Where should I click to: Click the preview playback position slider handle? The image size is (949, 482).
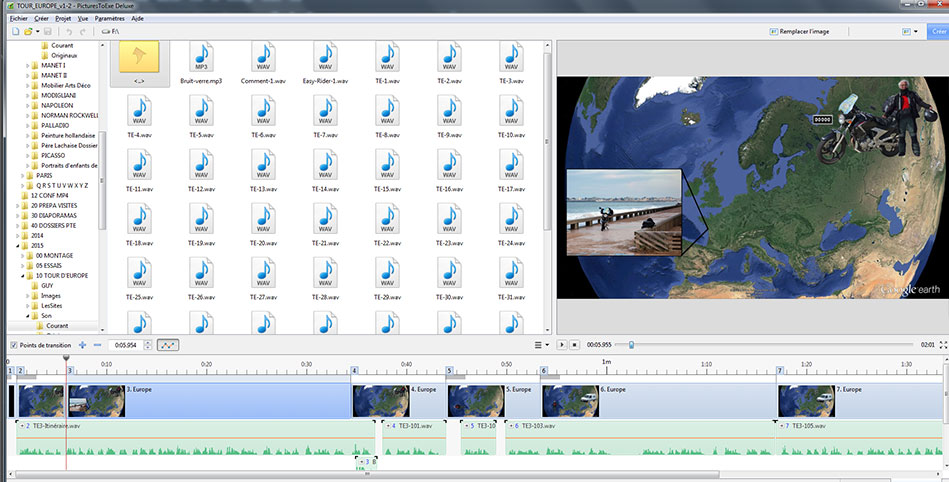(x=631, y=345)
